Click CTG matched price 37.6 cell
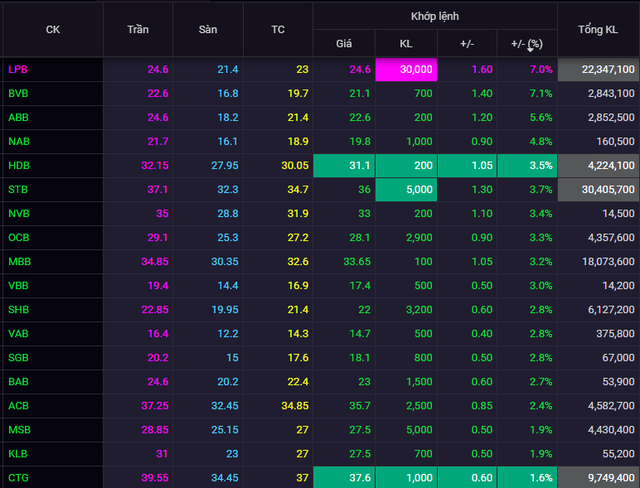This screenshot has height=488, width=640. (344, 478)
